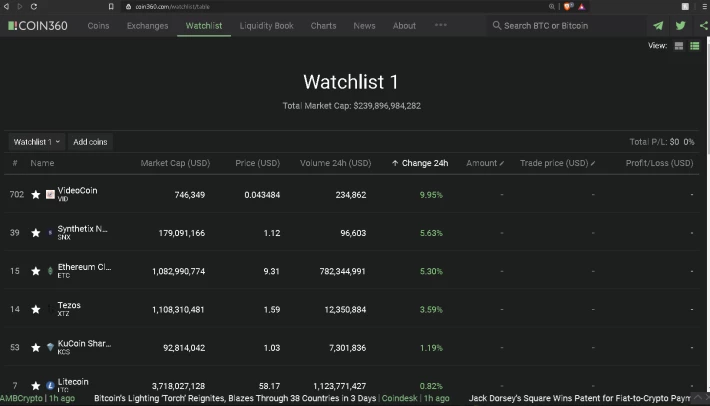710x406 pixels.
Task: Sort by the Name column header
Action: (42, 163)
